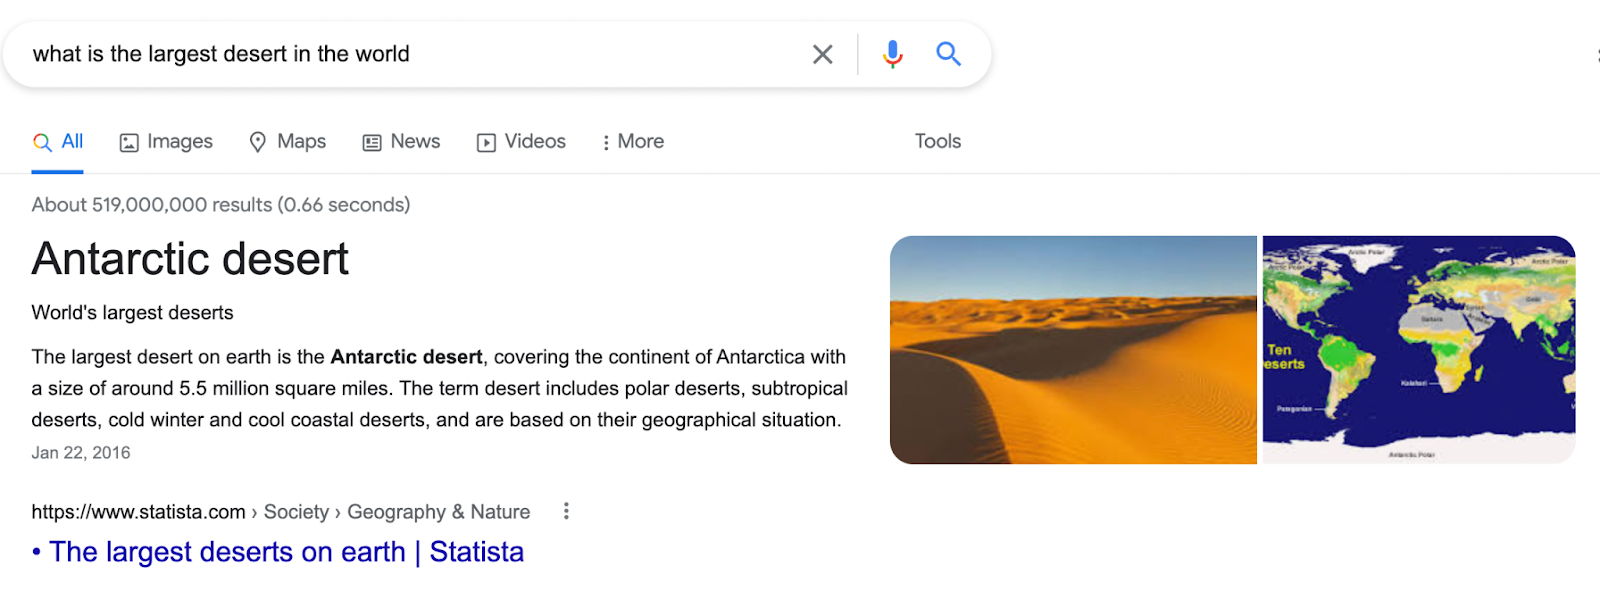The image size is (1600, 593).
Task: Switch to the All results tab
Action: click(58, 141)
